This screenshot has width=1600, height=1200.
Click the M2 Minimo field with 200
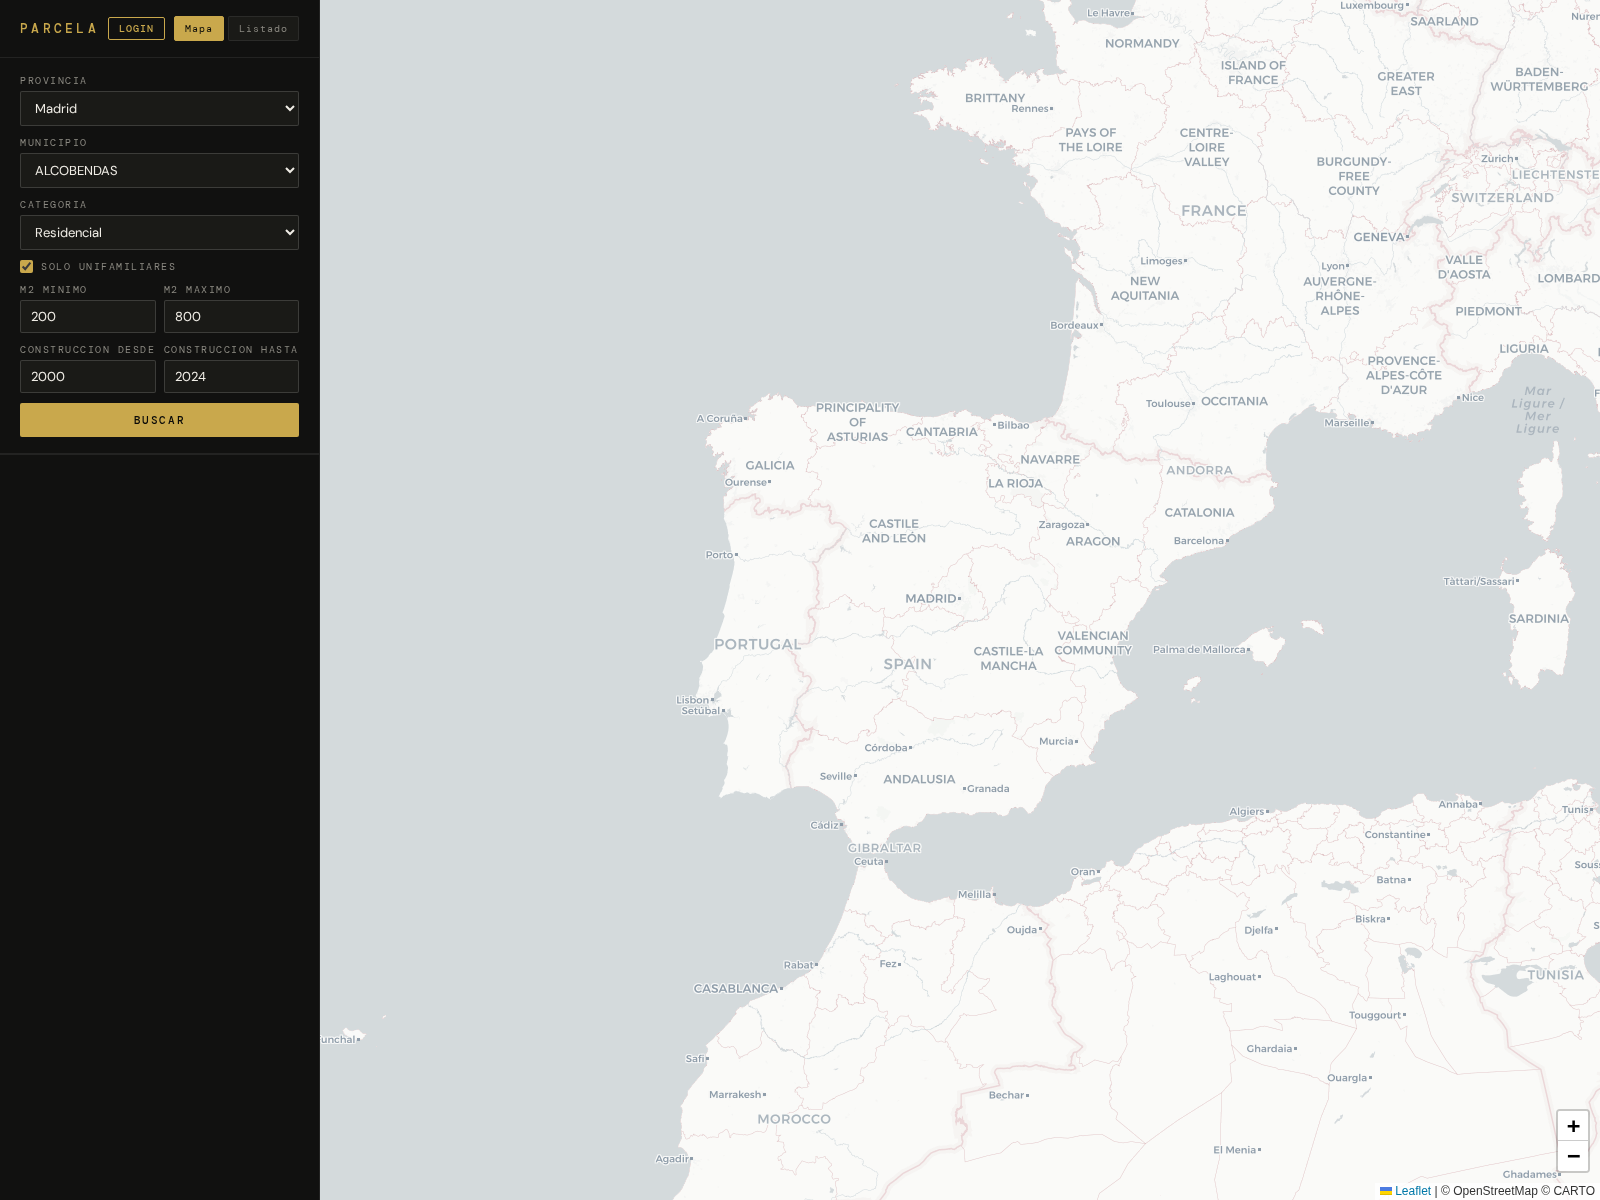[x=88, y=316]
